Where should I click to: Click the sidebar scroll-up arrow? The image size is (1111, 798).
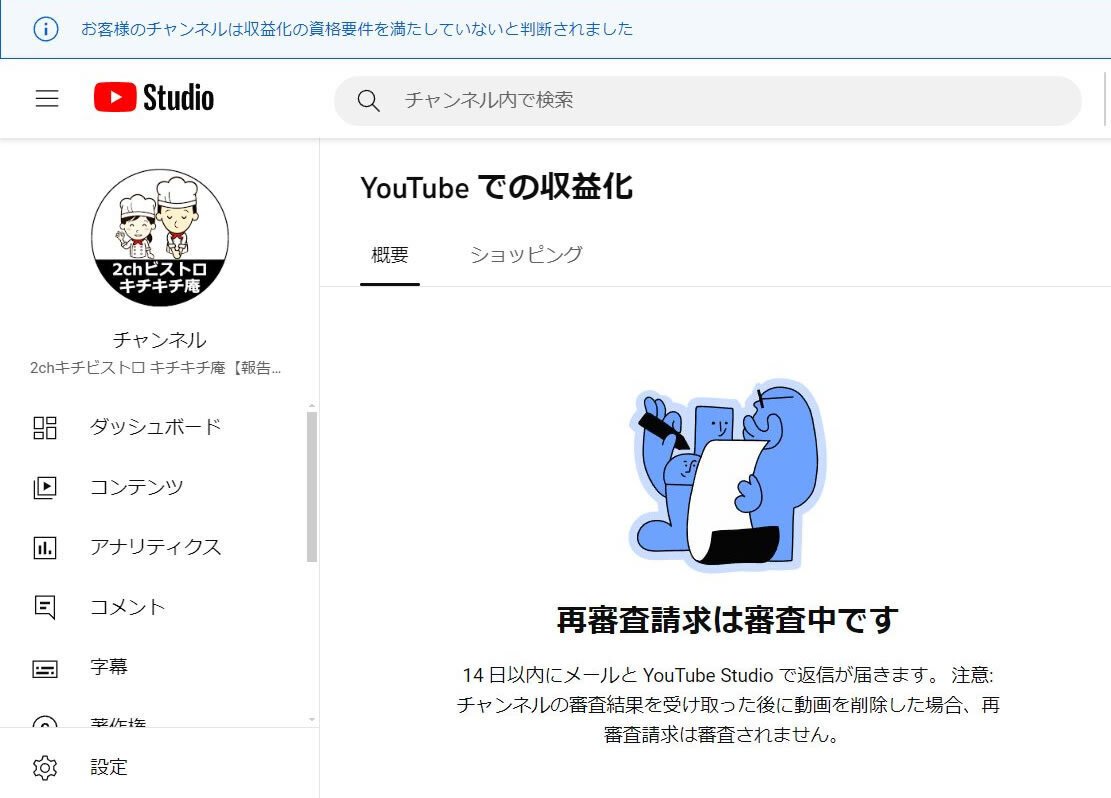312,406
